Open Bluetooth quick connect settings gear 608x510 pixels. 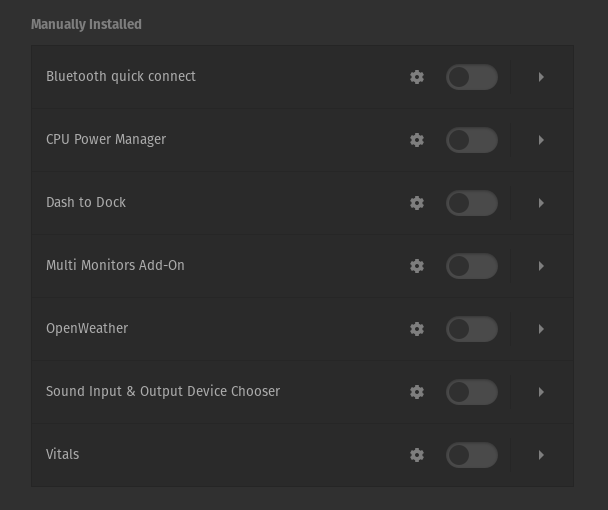point(417,77)
